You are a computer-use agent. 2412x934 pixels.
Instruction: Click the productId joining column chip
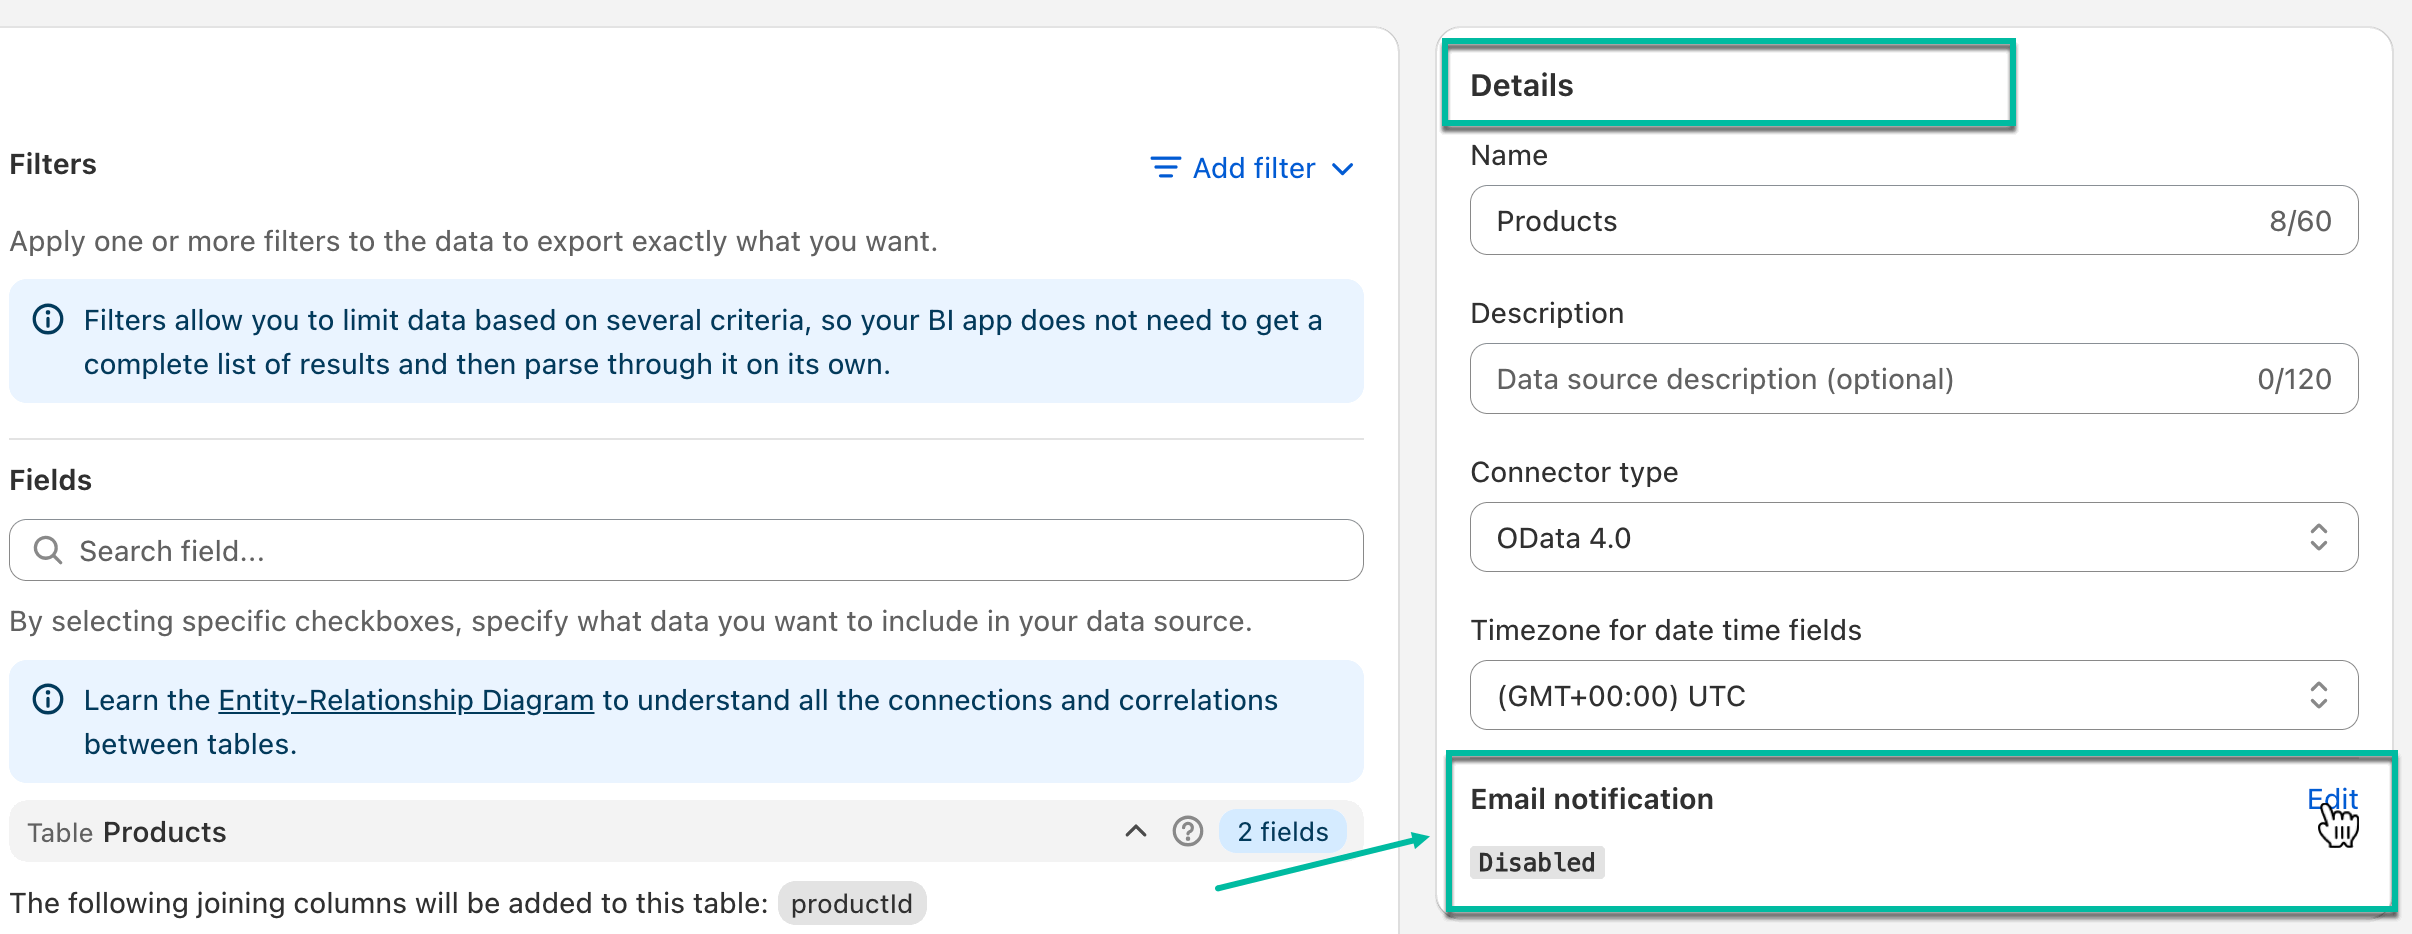click(x=851, y=902)
